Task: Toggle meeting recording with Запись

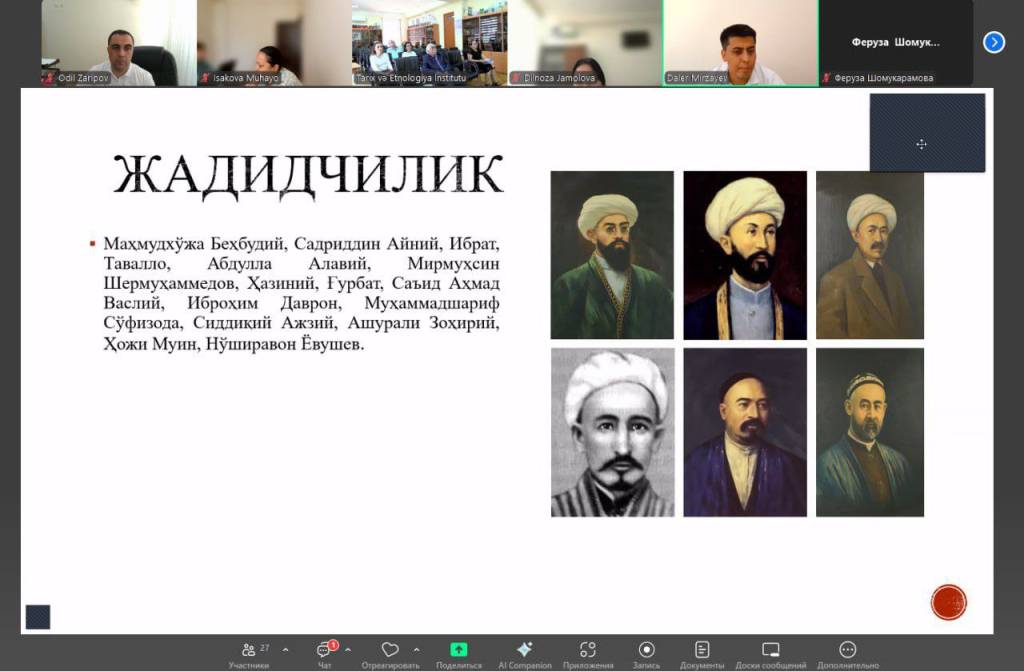Action: coord(646,650)
